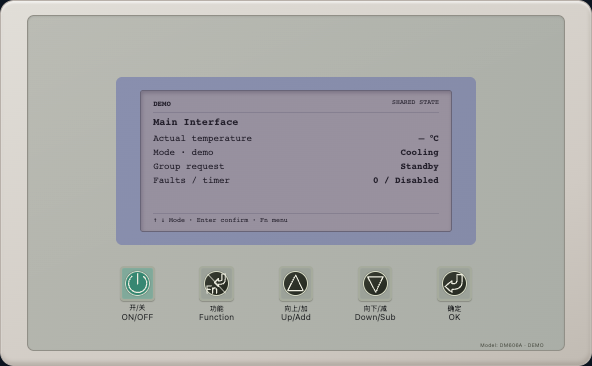Click the 'Standby' status value
592x366 pixels.
419,166
